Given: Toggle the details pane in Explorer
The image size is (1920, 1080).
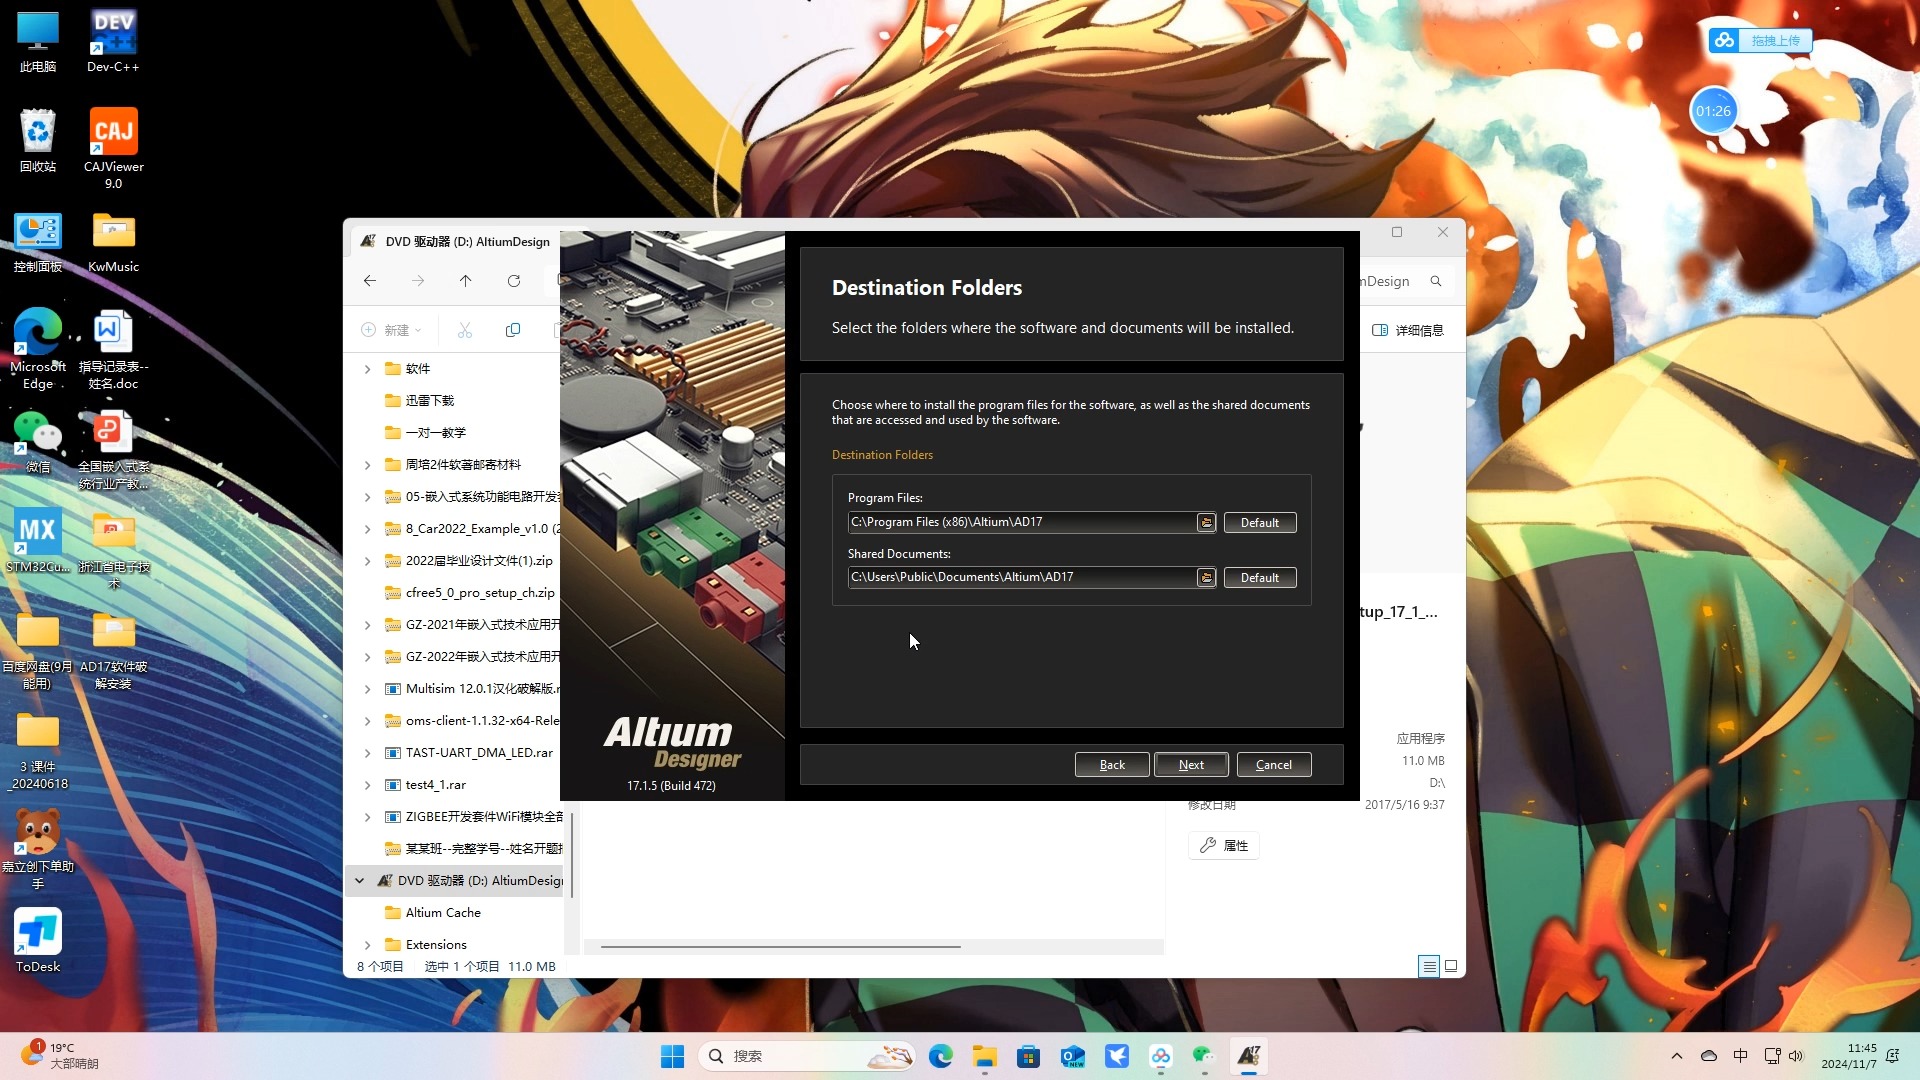Looking at the screenshot, I should click(1408, 330).
